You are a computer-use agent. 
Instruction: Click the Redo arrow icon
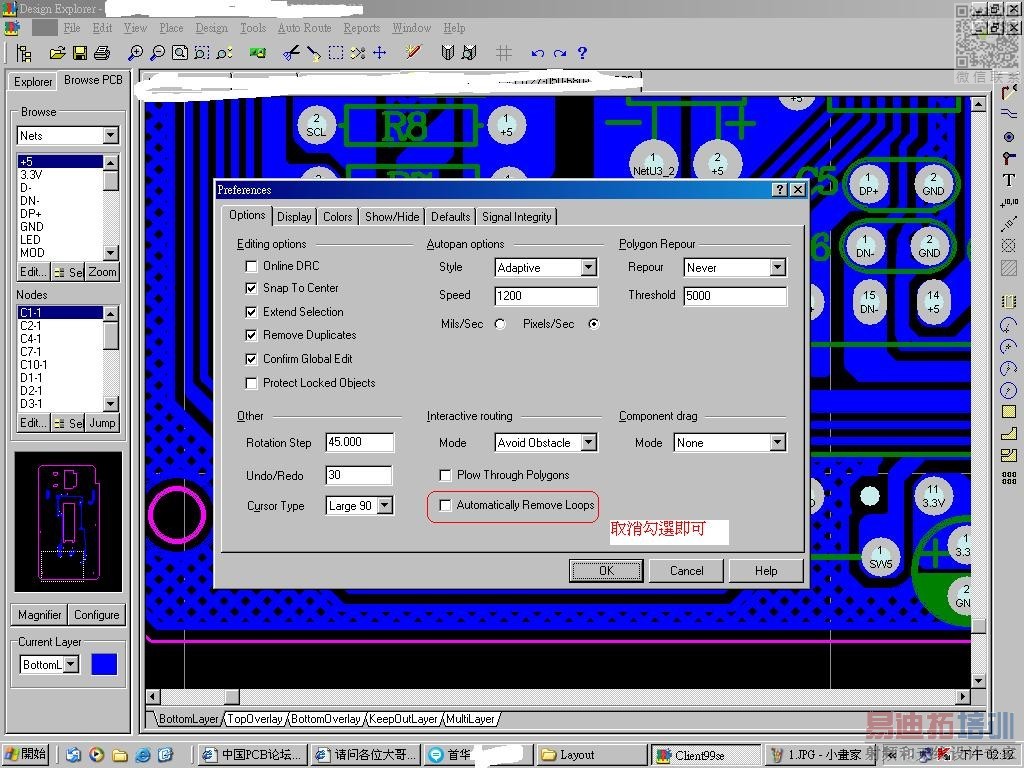pyautogui.click(x=560, y=53)
